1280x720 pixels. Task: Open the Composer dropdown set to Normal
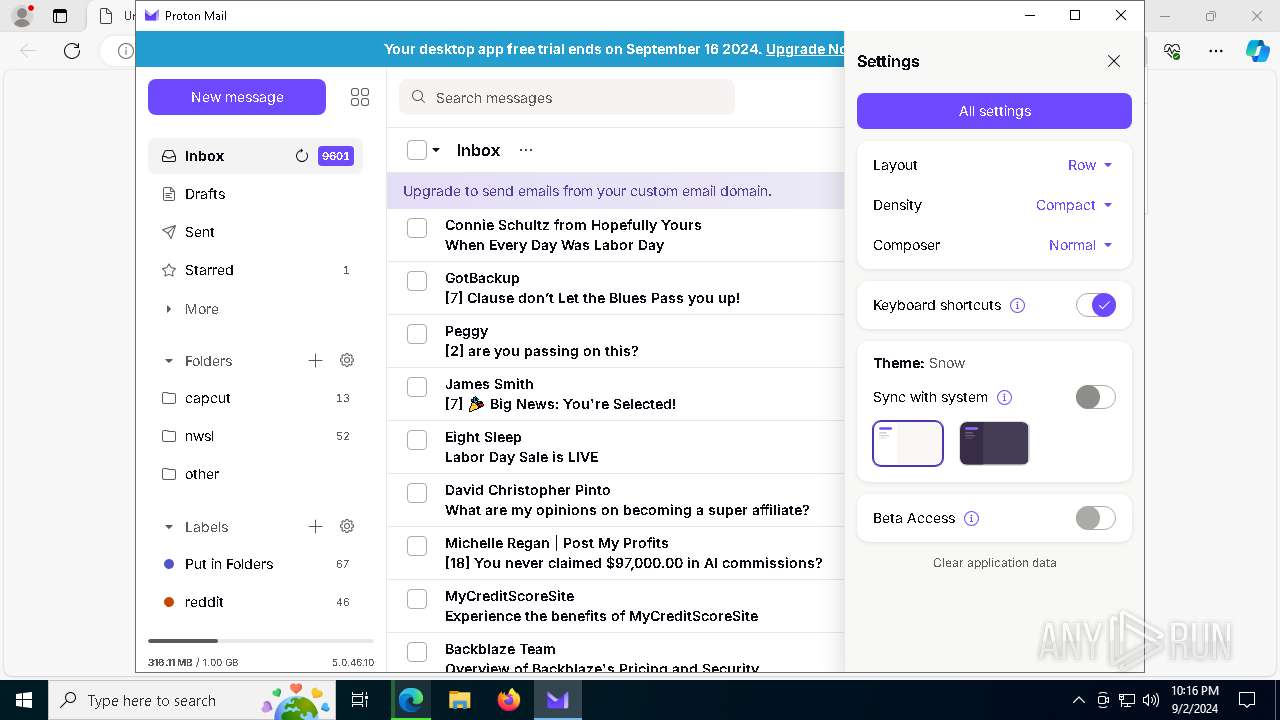tap(1080, 245)
